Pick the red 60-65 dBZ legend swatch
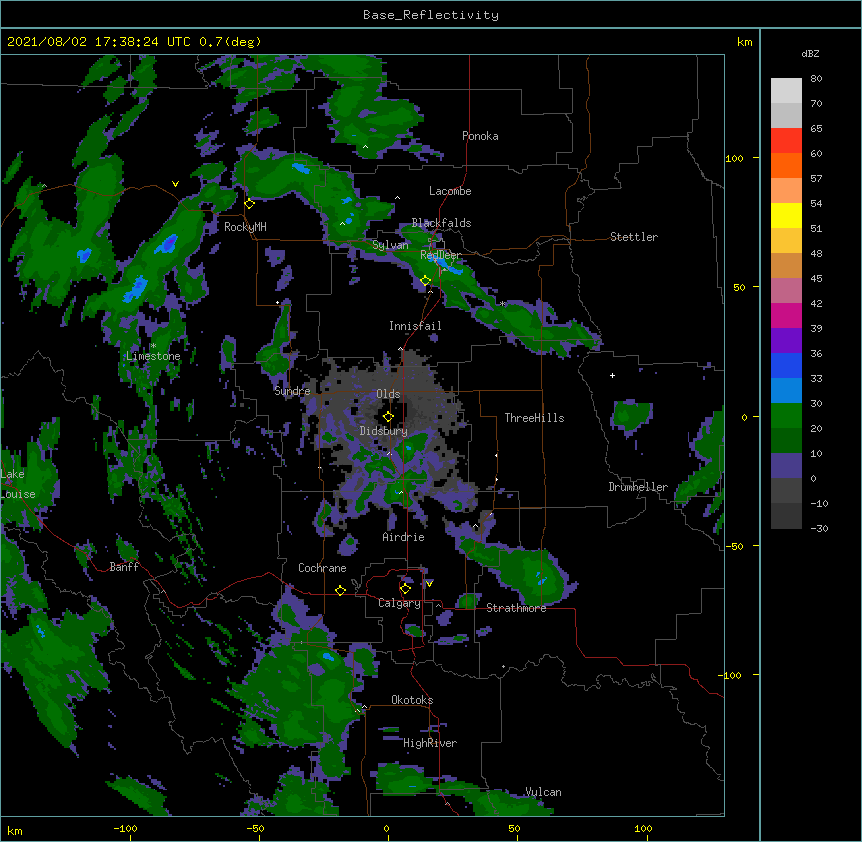 click(786, 140)
